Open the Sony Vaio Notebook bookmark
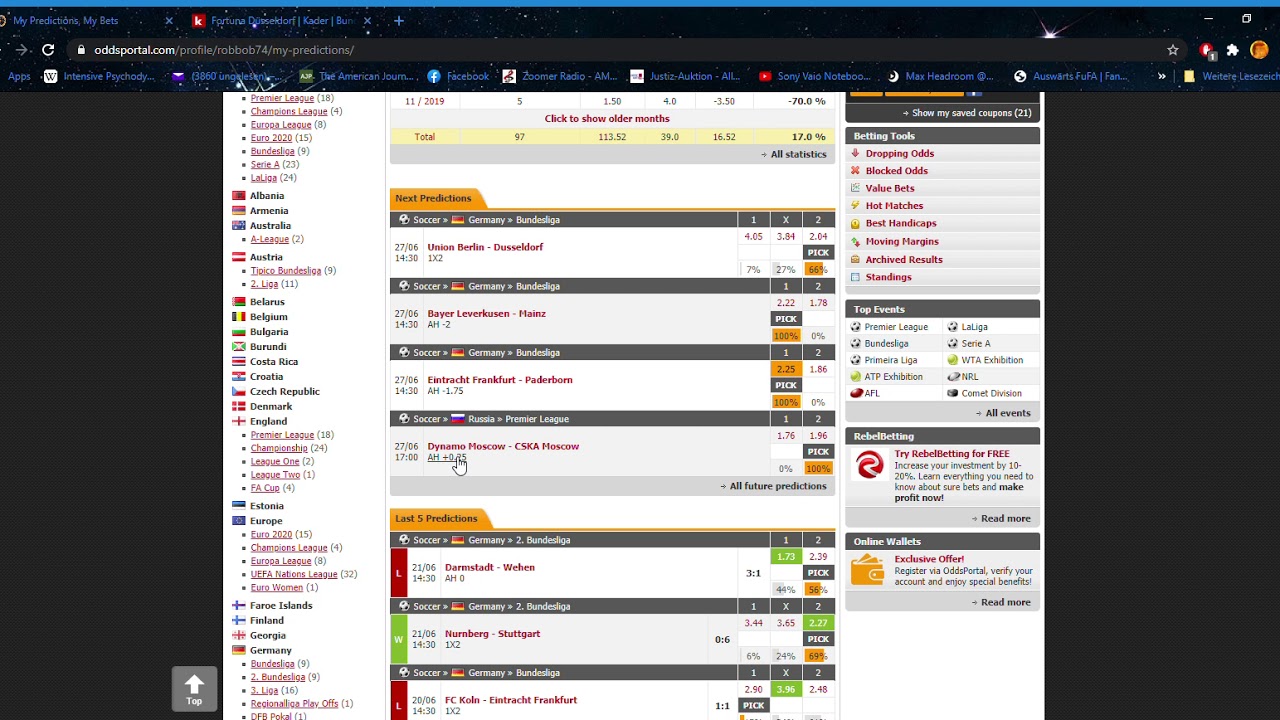1280x720 pixels. [815, 76]
